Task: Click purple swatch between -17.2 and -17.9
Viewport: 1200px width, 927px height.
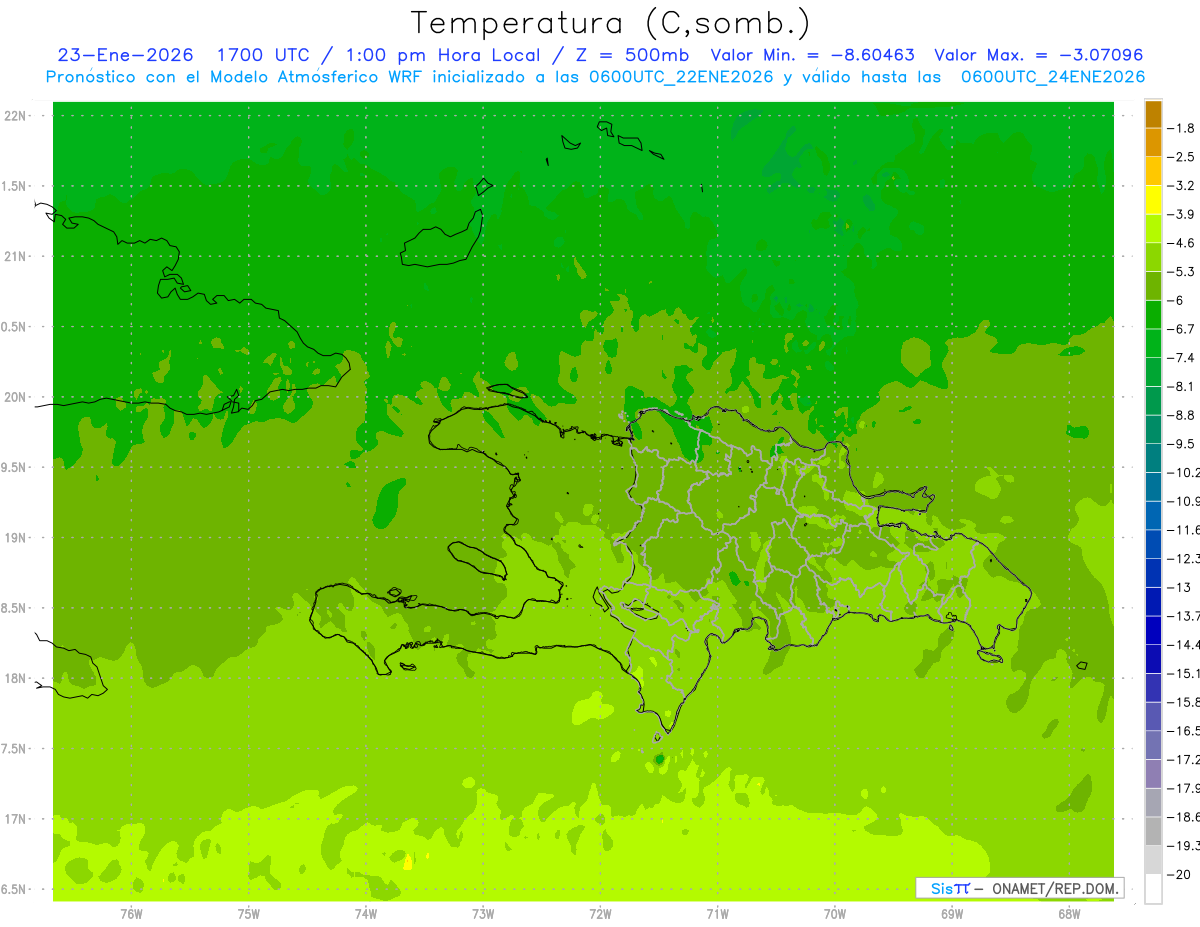Action: [1154, 773]
